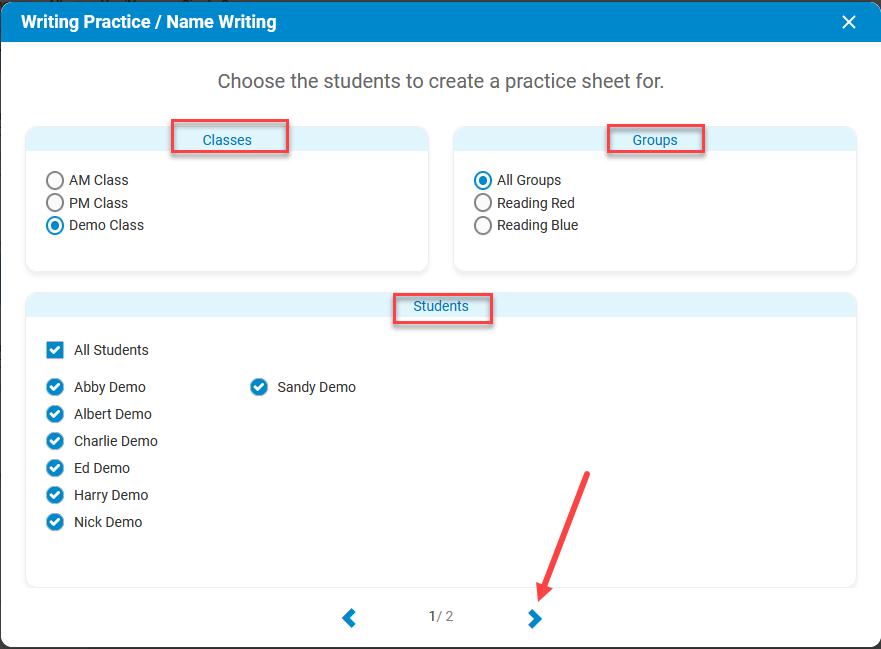This screenshot has width=881, height=649.
Task: Choose the Reading Red group
Action: click(483, 203)
